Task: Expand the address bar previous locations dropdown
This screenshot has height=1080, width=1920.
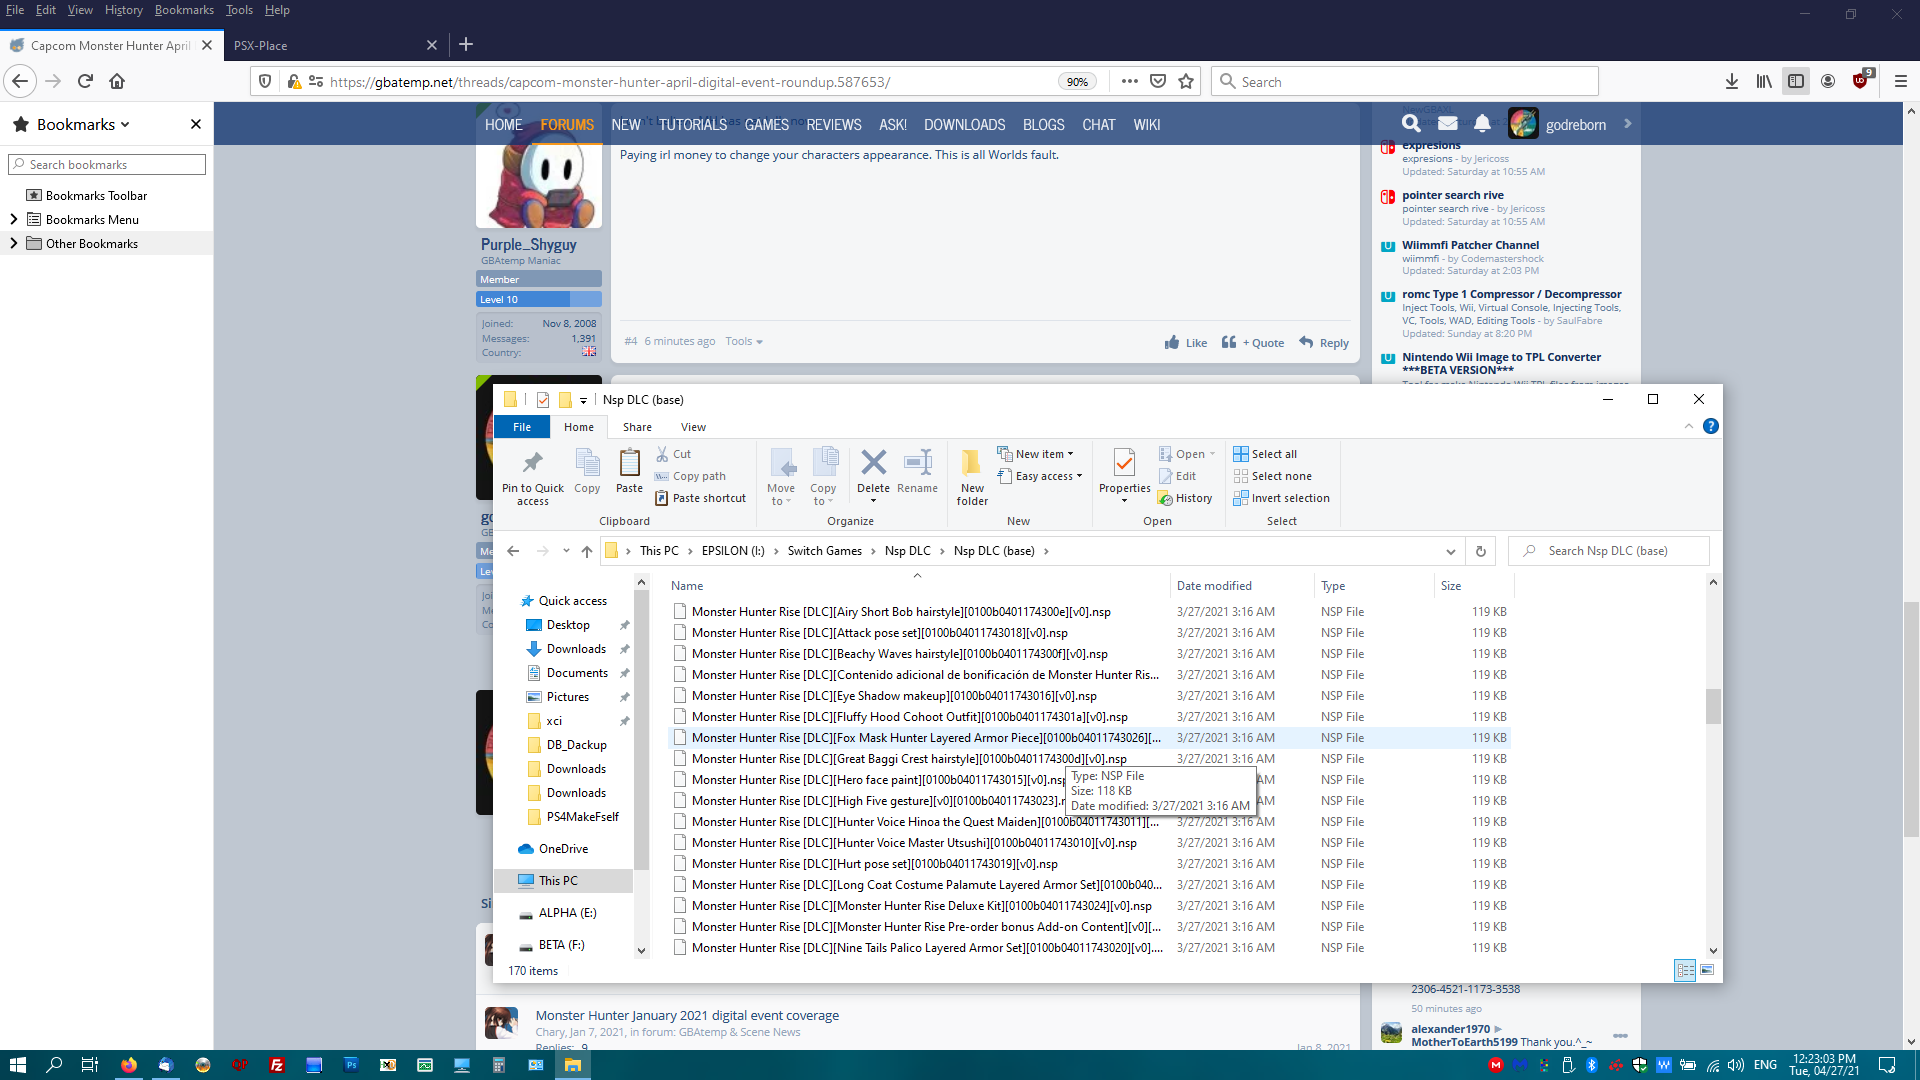Action: tap(1451, 551)
